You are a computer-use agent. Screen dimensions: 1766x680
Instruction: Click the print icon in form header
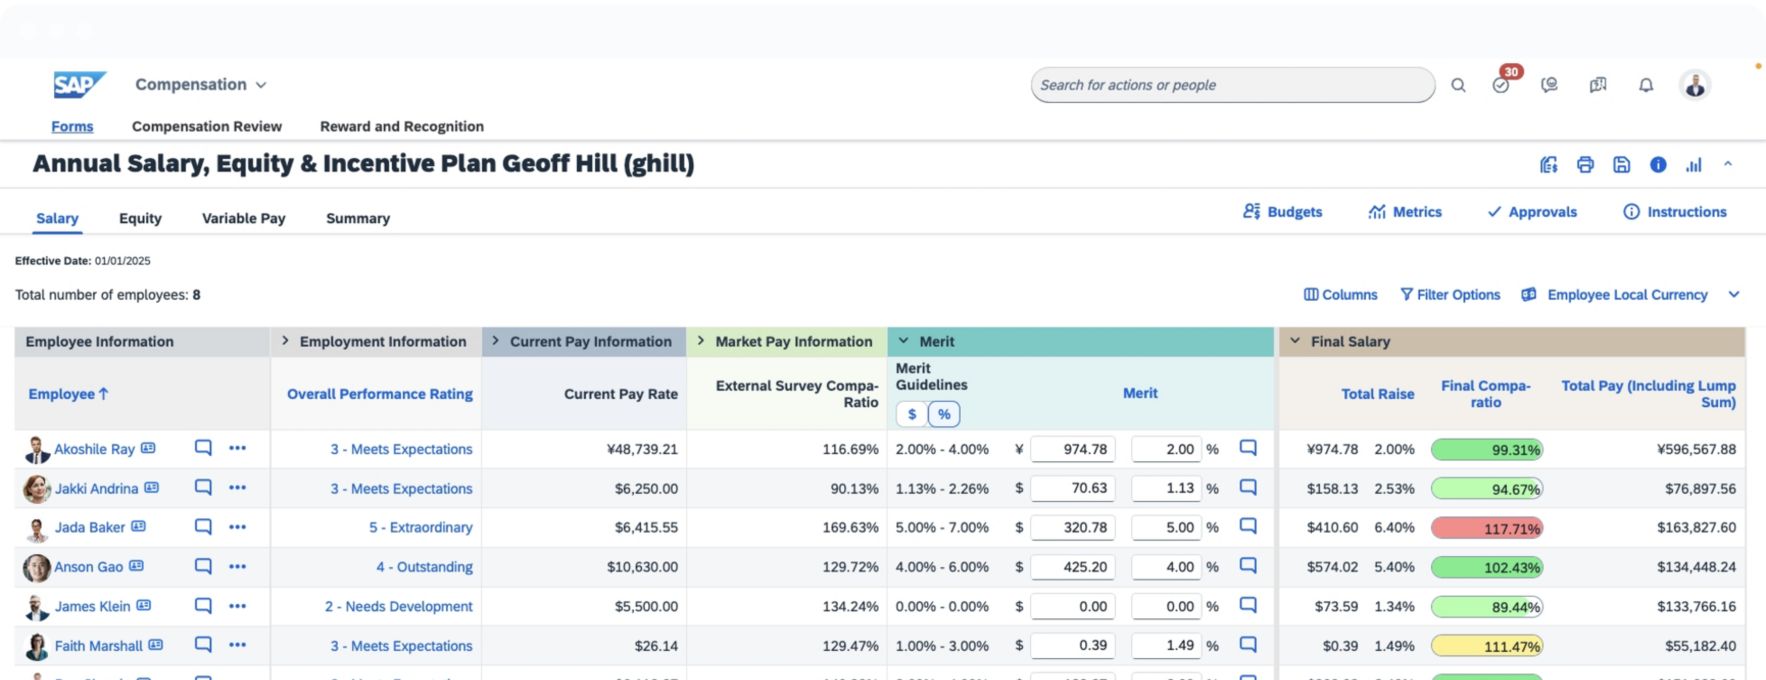pos(1585,165)
